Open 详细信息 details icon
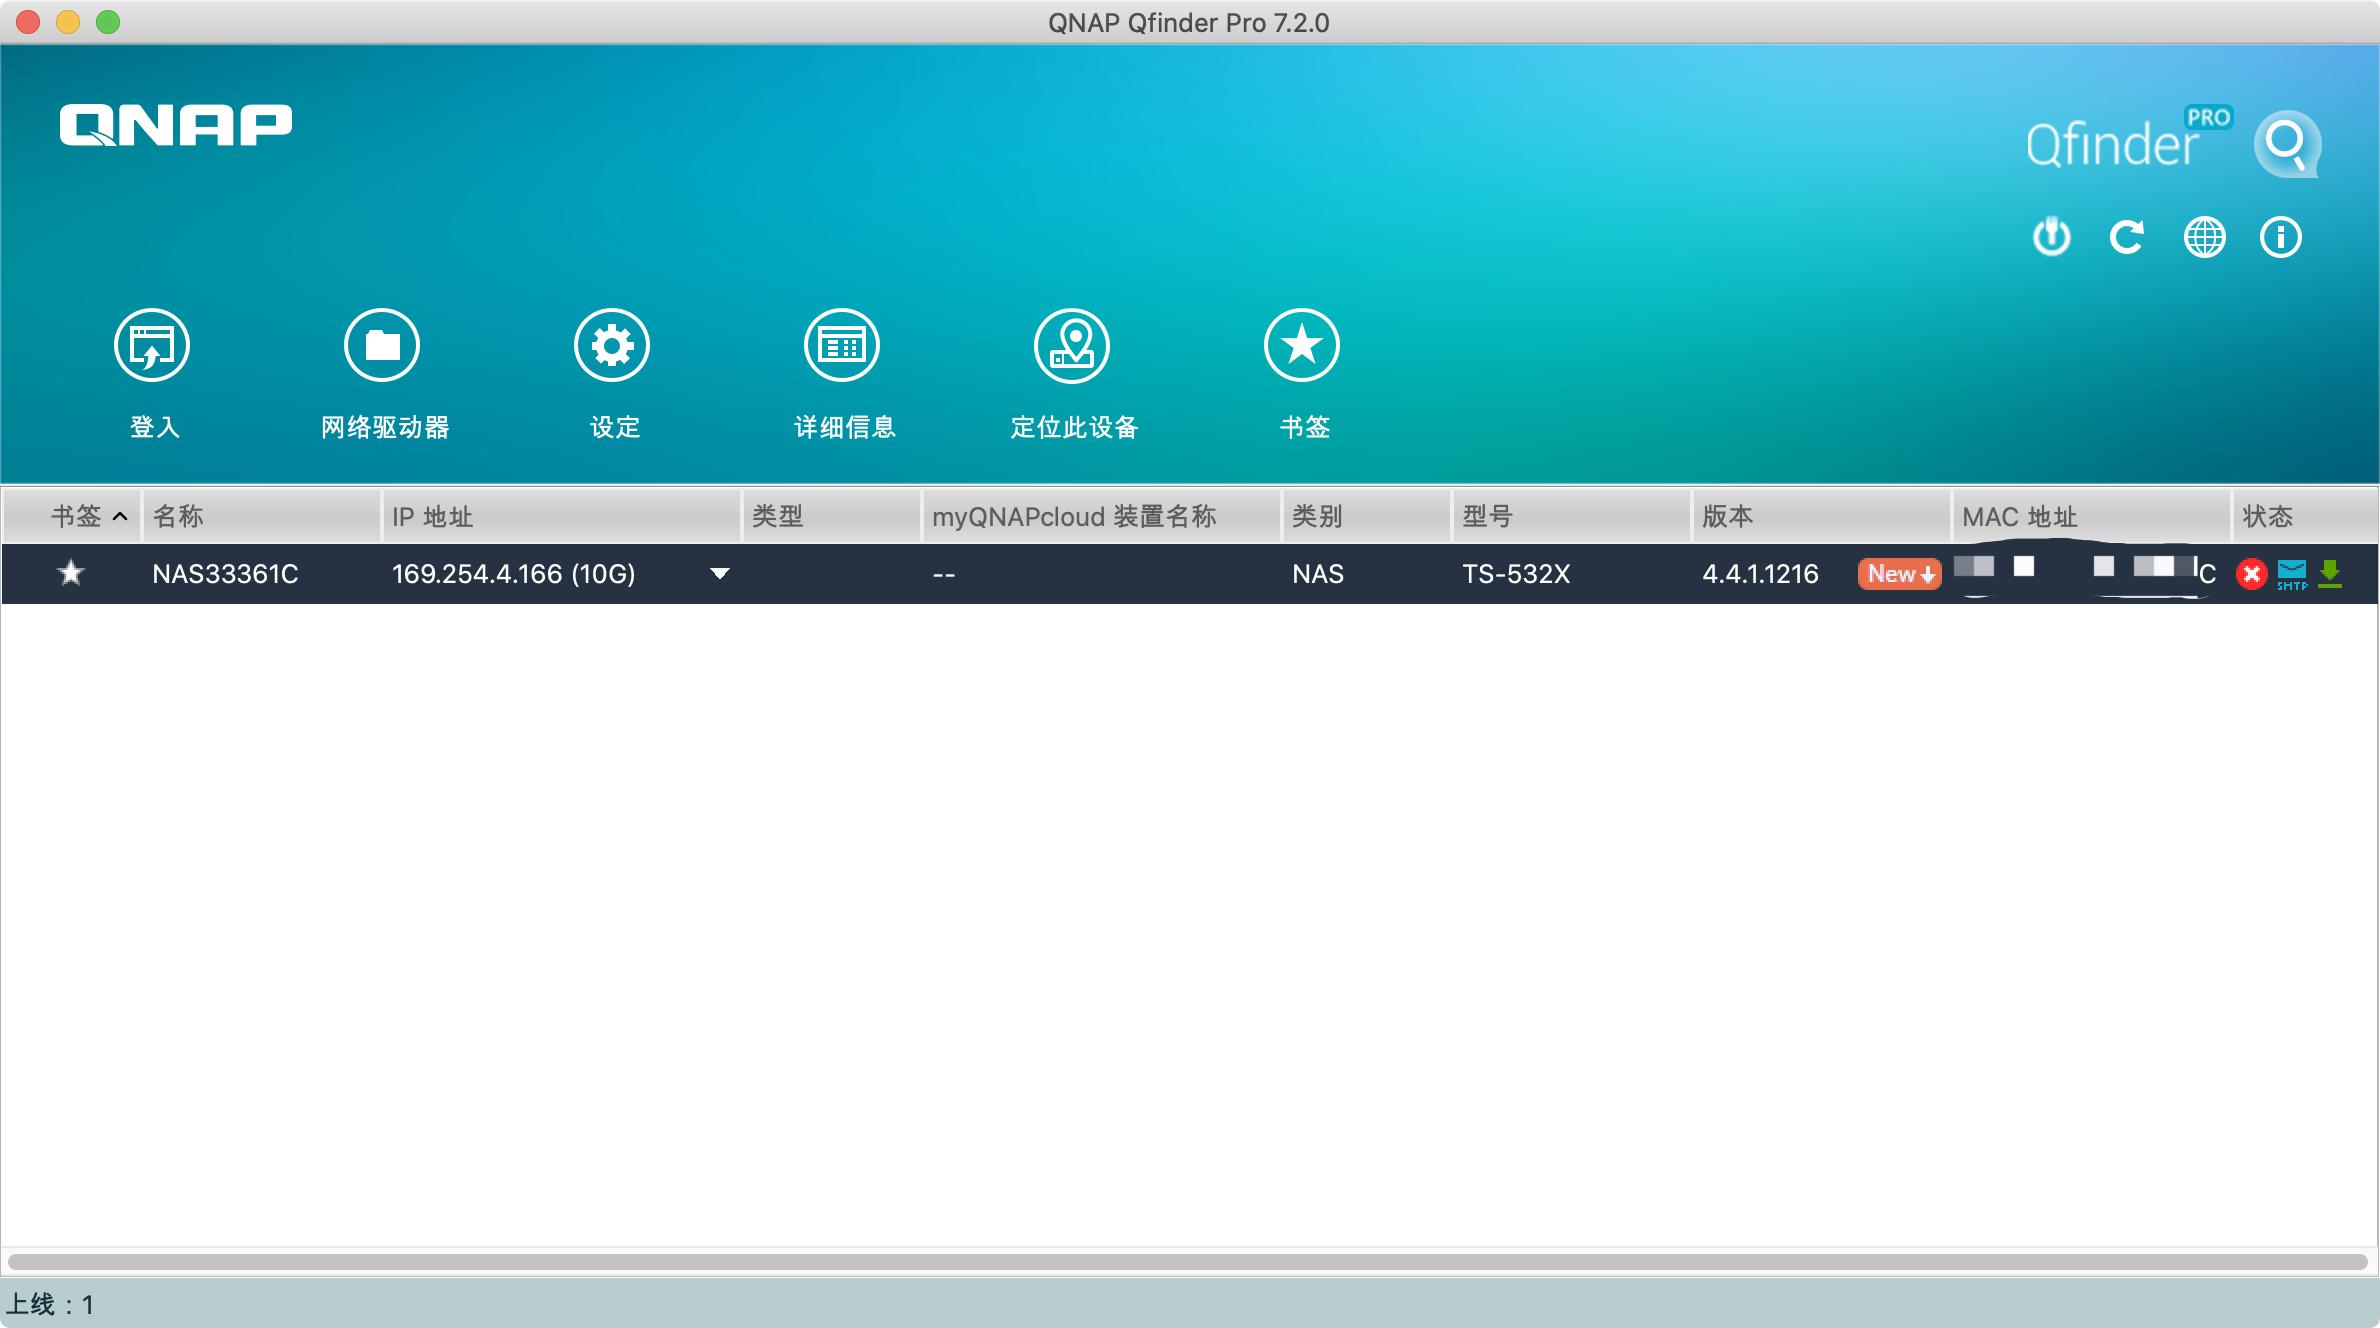Screen dimensions: 2380x1328 tap(842, 346)
